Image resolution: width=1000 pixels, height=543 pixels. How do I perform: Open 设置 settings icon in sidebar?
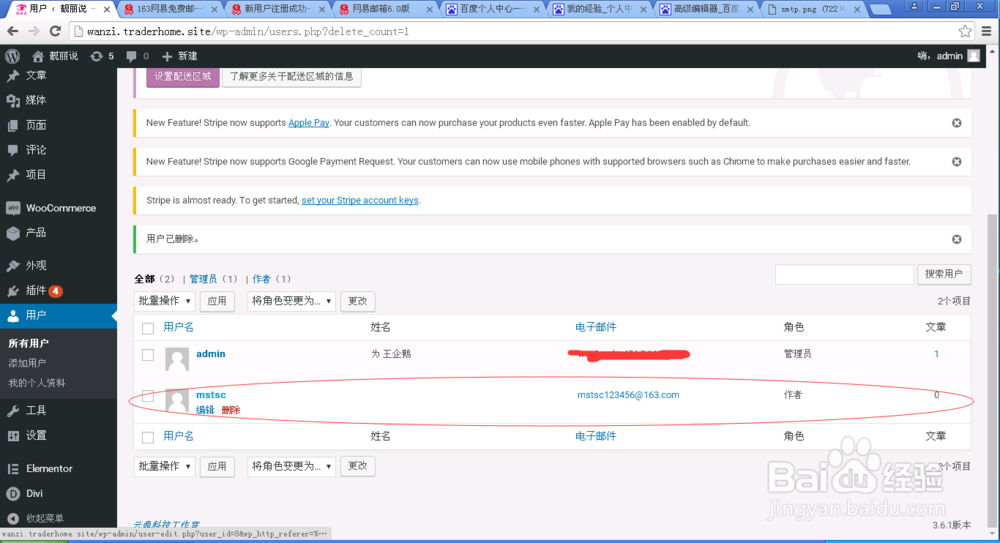click(x=13, y=436)
